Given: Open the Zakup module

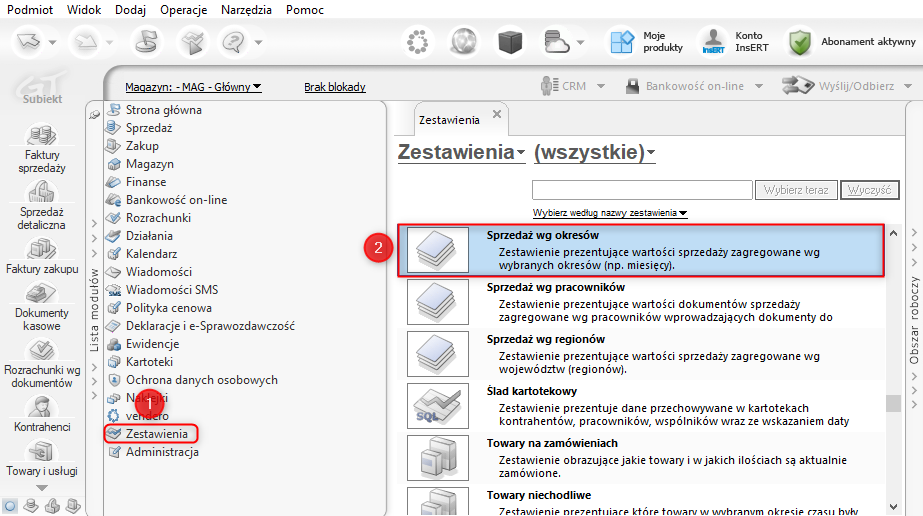Looking at the screenshot, I should click(142, 146).
